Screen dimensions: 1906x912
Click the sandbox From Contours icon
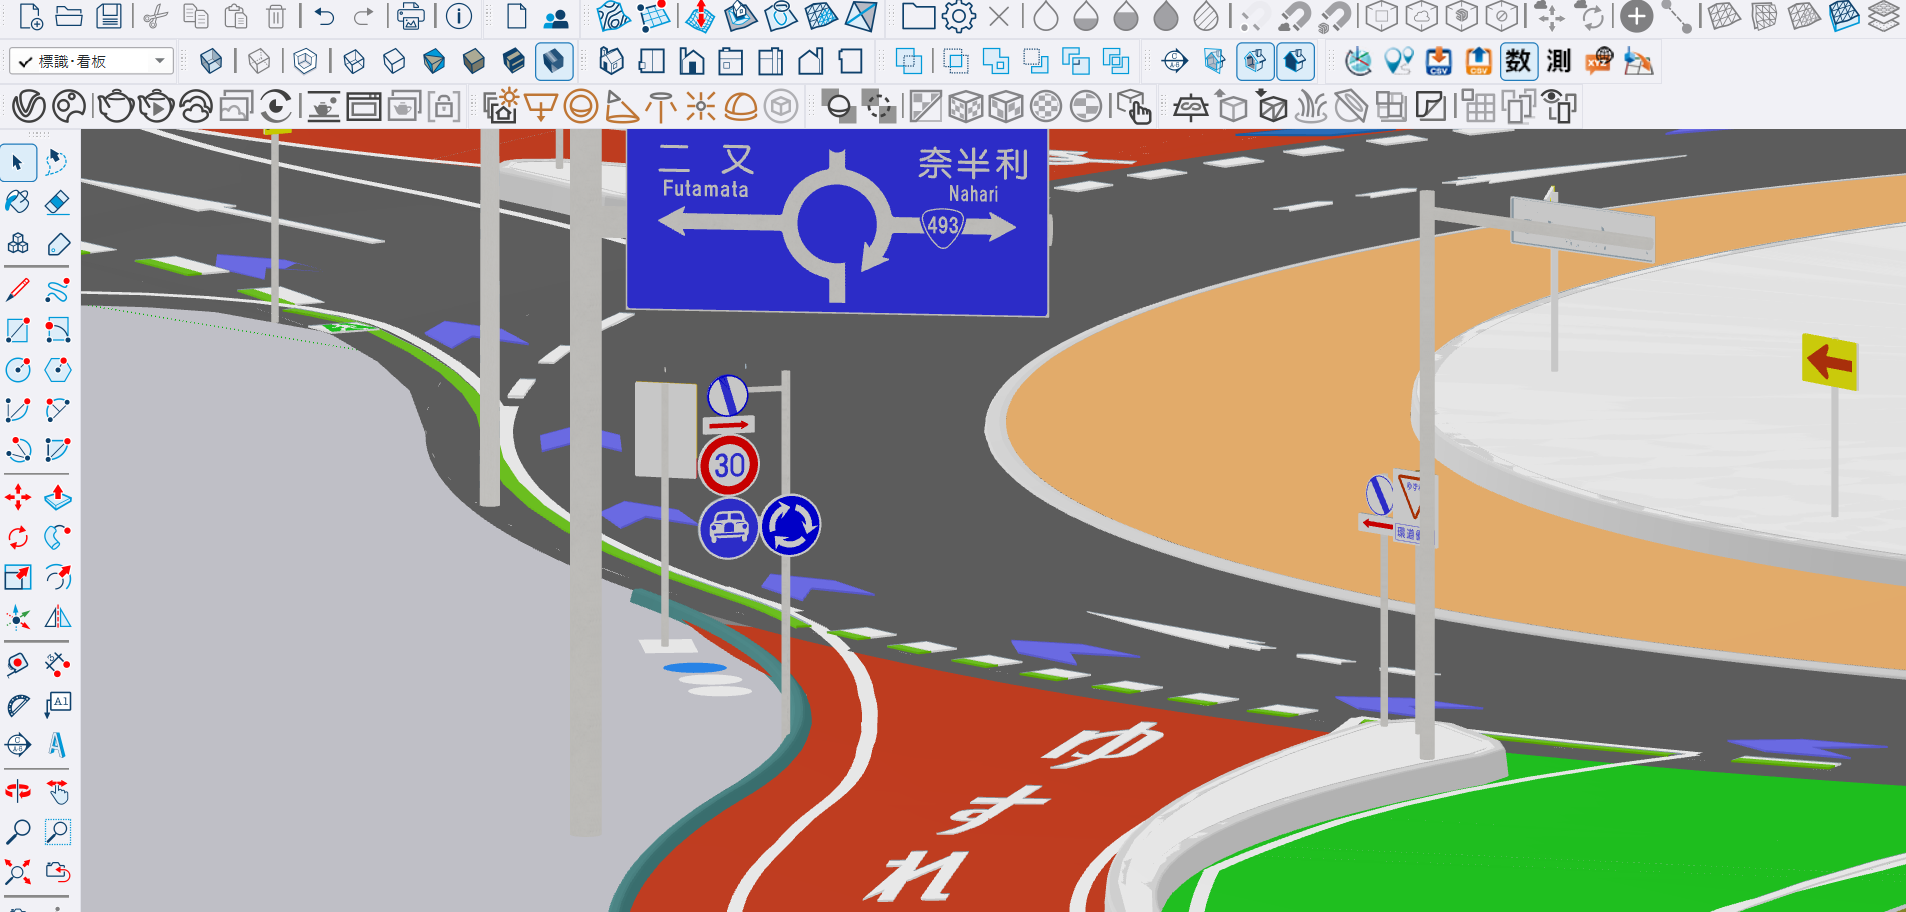coord(613,16)
